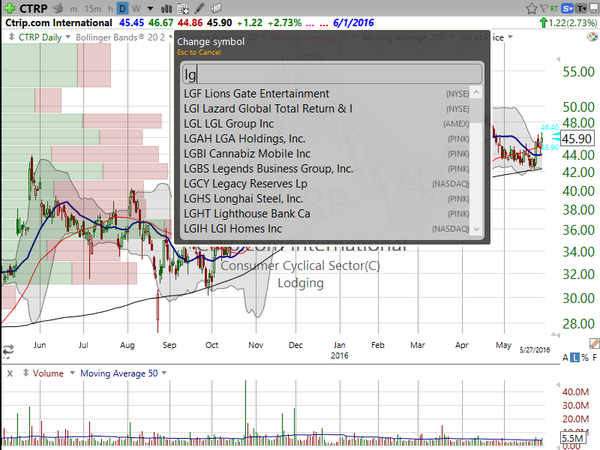Screen dimensions: 600x450
Task: Open the chart style bars icon
Action: point(166,8)
